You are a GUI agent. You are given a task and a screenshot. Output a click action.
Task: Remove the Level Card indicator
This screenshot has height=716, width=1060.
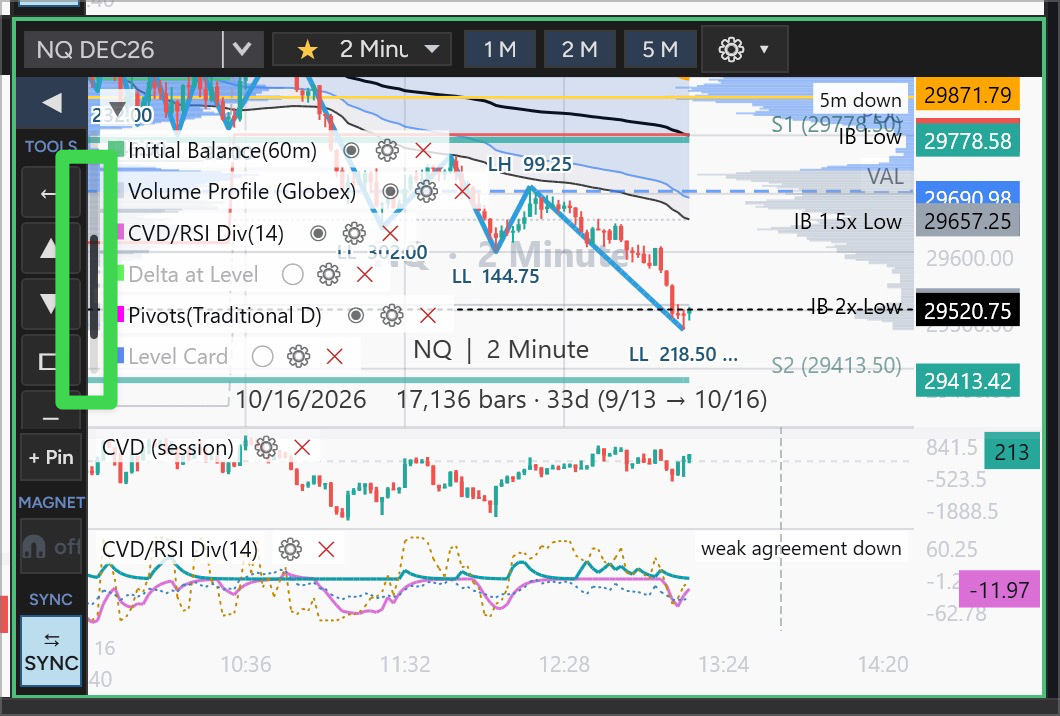(335, 356)
